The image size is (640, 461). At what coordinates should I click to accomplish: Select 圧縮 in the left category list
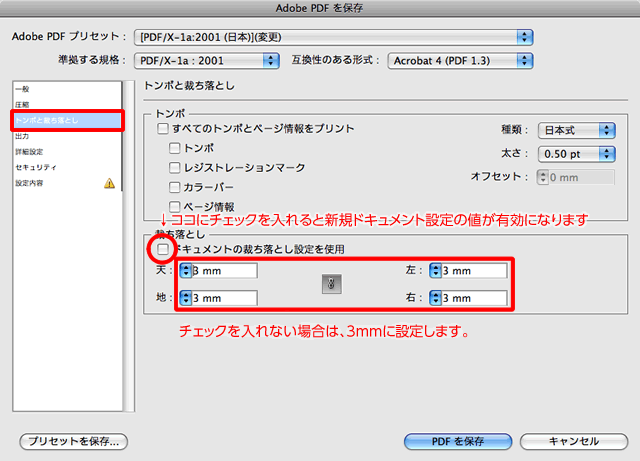[22, 104]
